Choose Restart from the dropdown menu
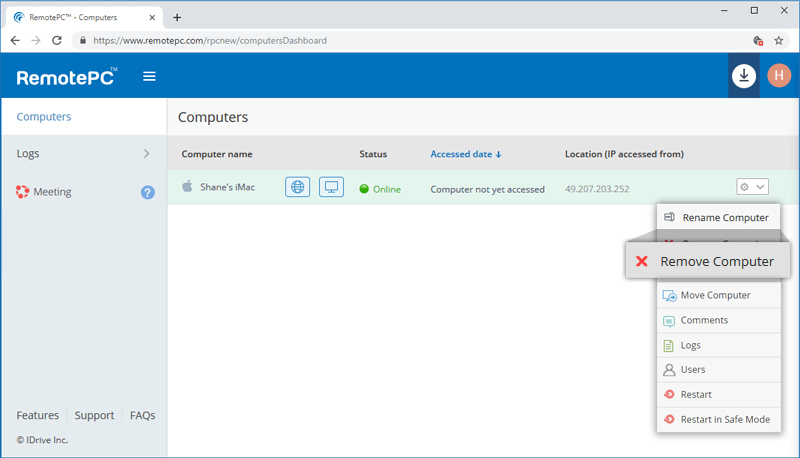This screenshot has width=800, height=458. (x=718, y=395)
